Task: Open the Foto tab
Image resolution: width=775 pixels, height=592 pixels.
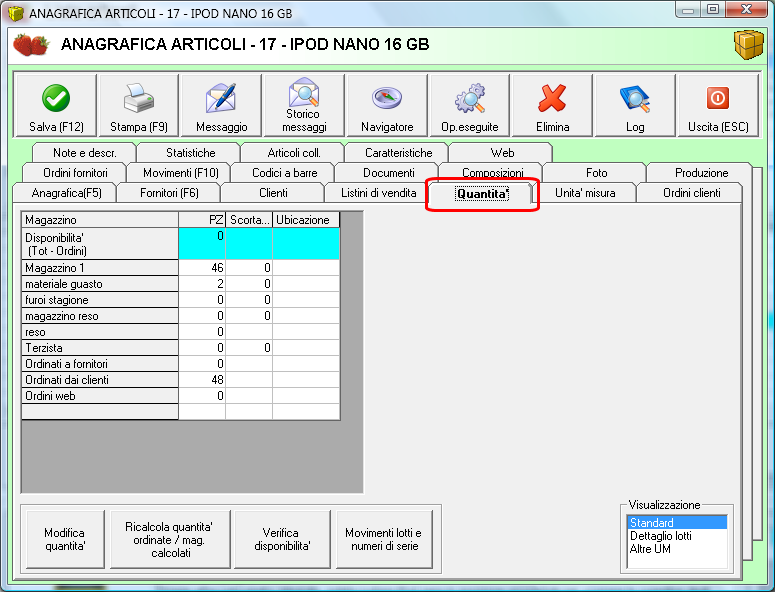Action: [597, 172]
